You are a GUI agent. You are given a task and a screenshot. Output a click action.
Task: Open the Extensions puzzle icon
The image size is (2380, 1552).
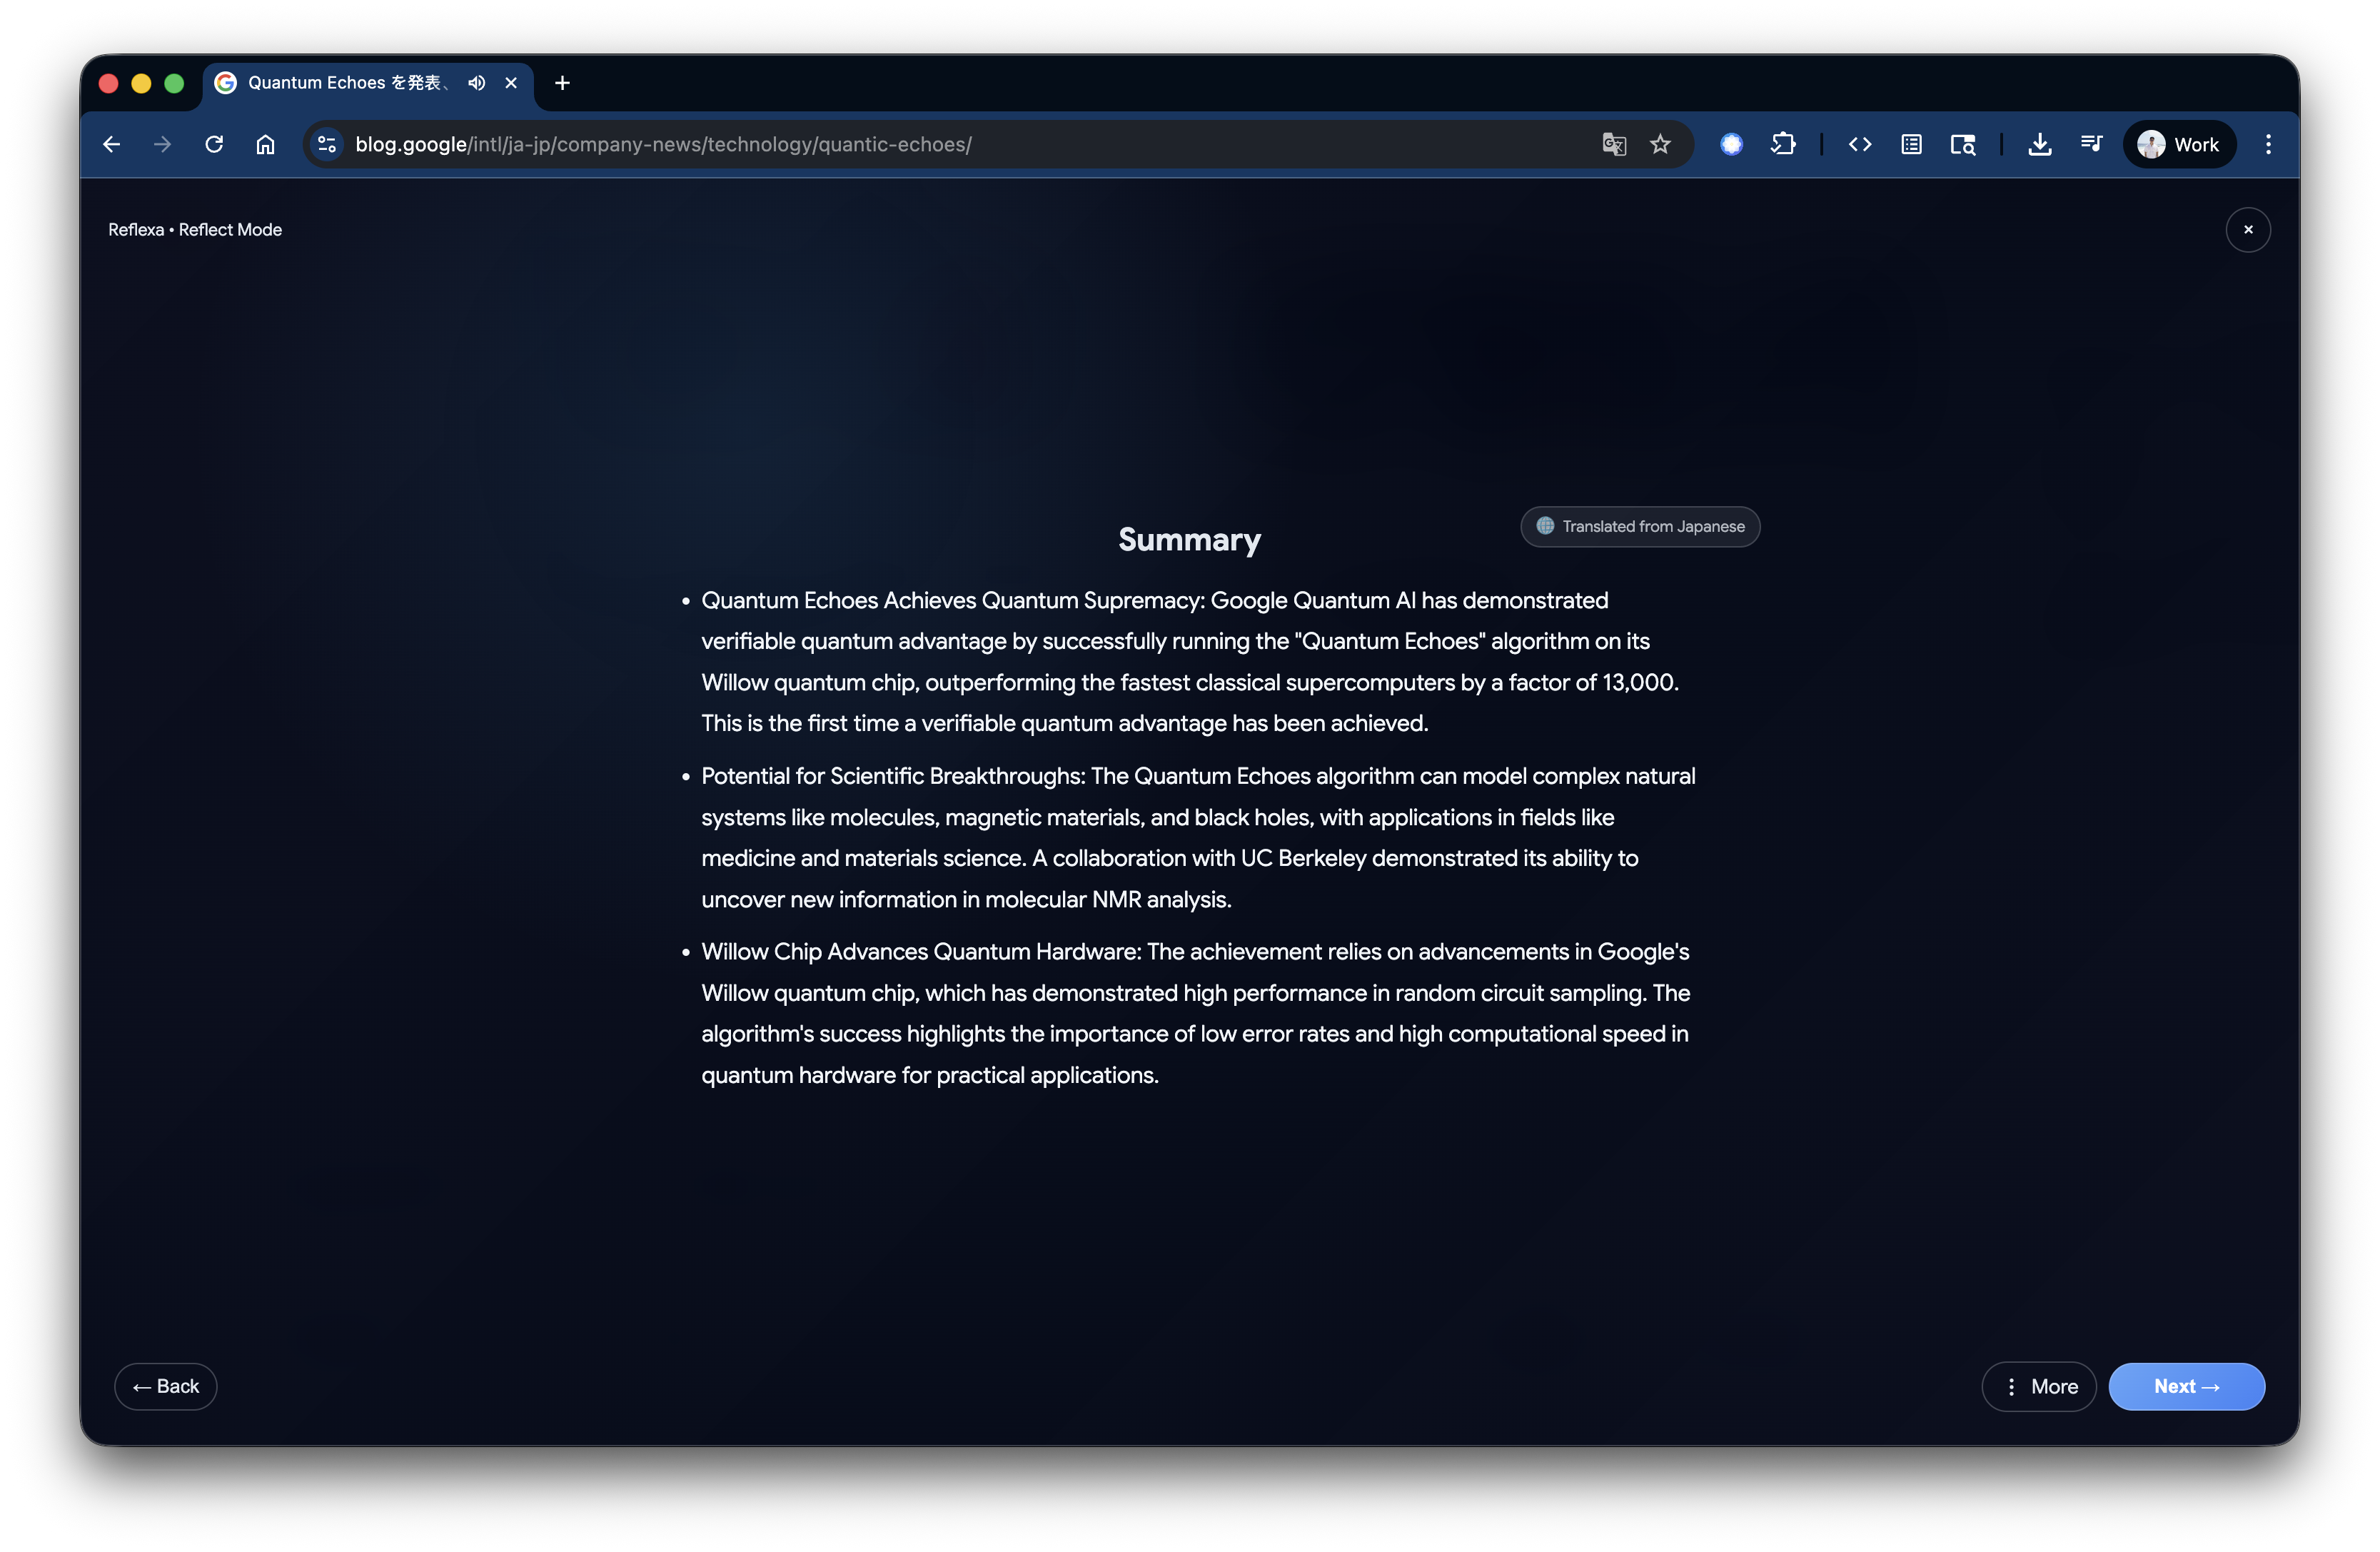1783,144
